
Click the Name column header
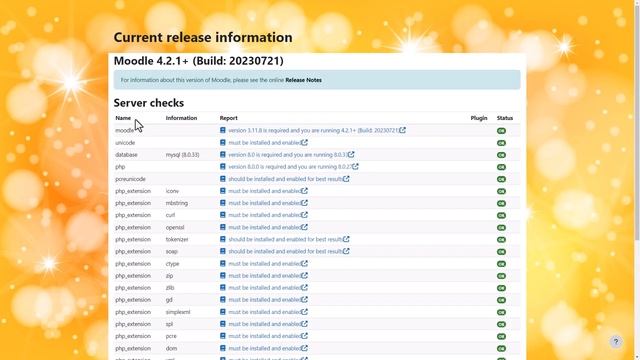pyautogui.click(x=123, y=118)
